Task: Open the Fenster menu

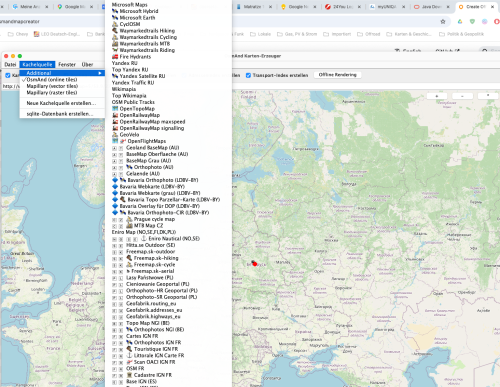Action: (x=67, y=64)
